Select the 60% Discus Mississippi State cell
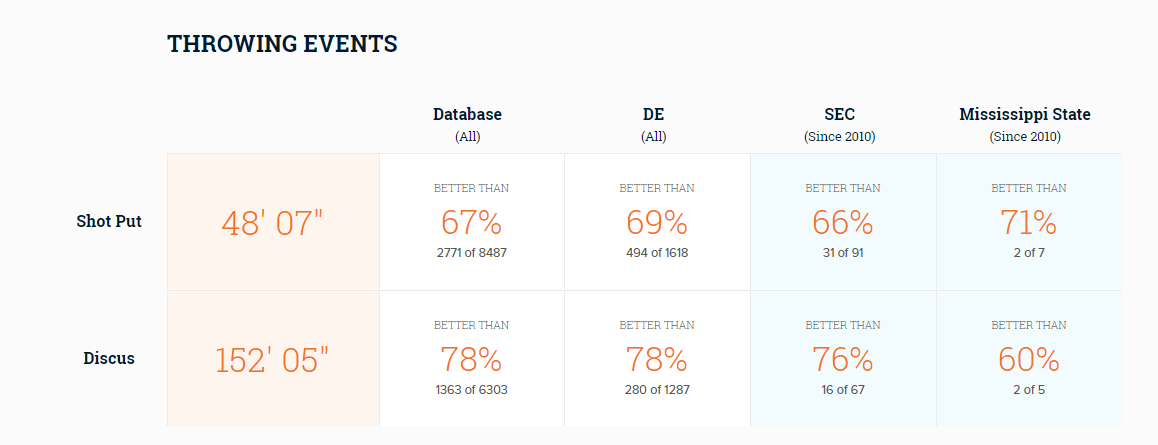1158x445 pixels. (1029, 359)
